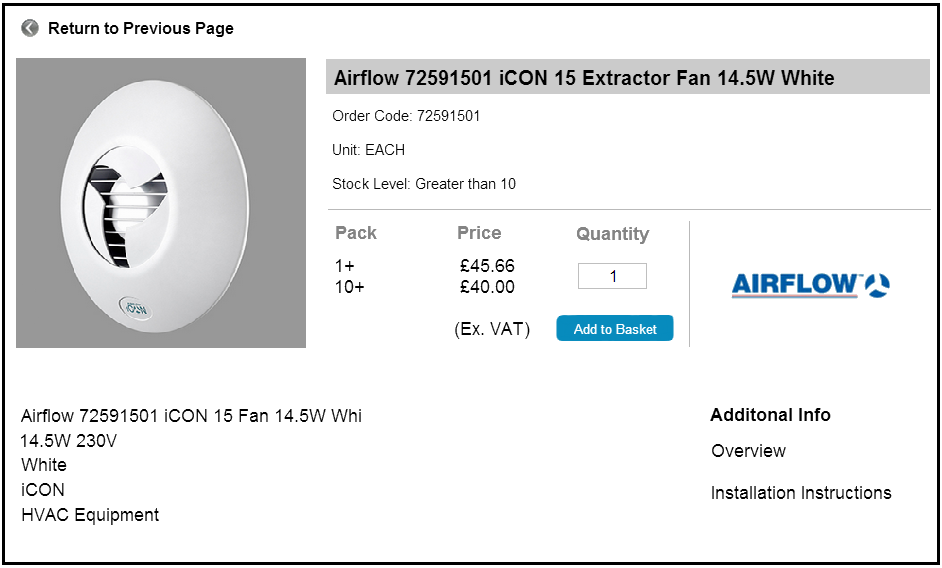Click the iCON extractor fan product image
Viewport: 942px width, 568px height.
[161, 203]
